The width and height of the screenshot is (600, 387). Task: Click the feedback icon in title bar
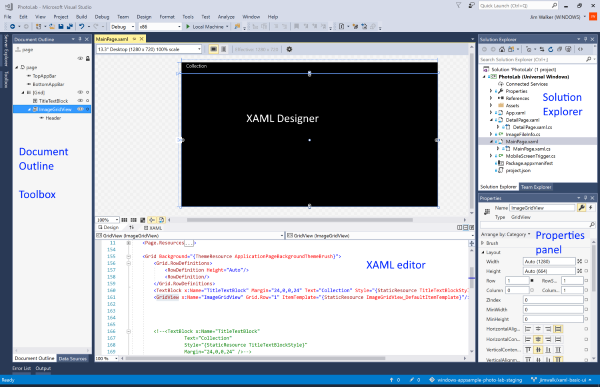point(472,5)
